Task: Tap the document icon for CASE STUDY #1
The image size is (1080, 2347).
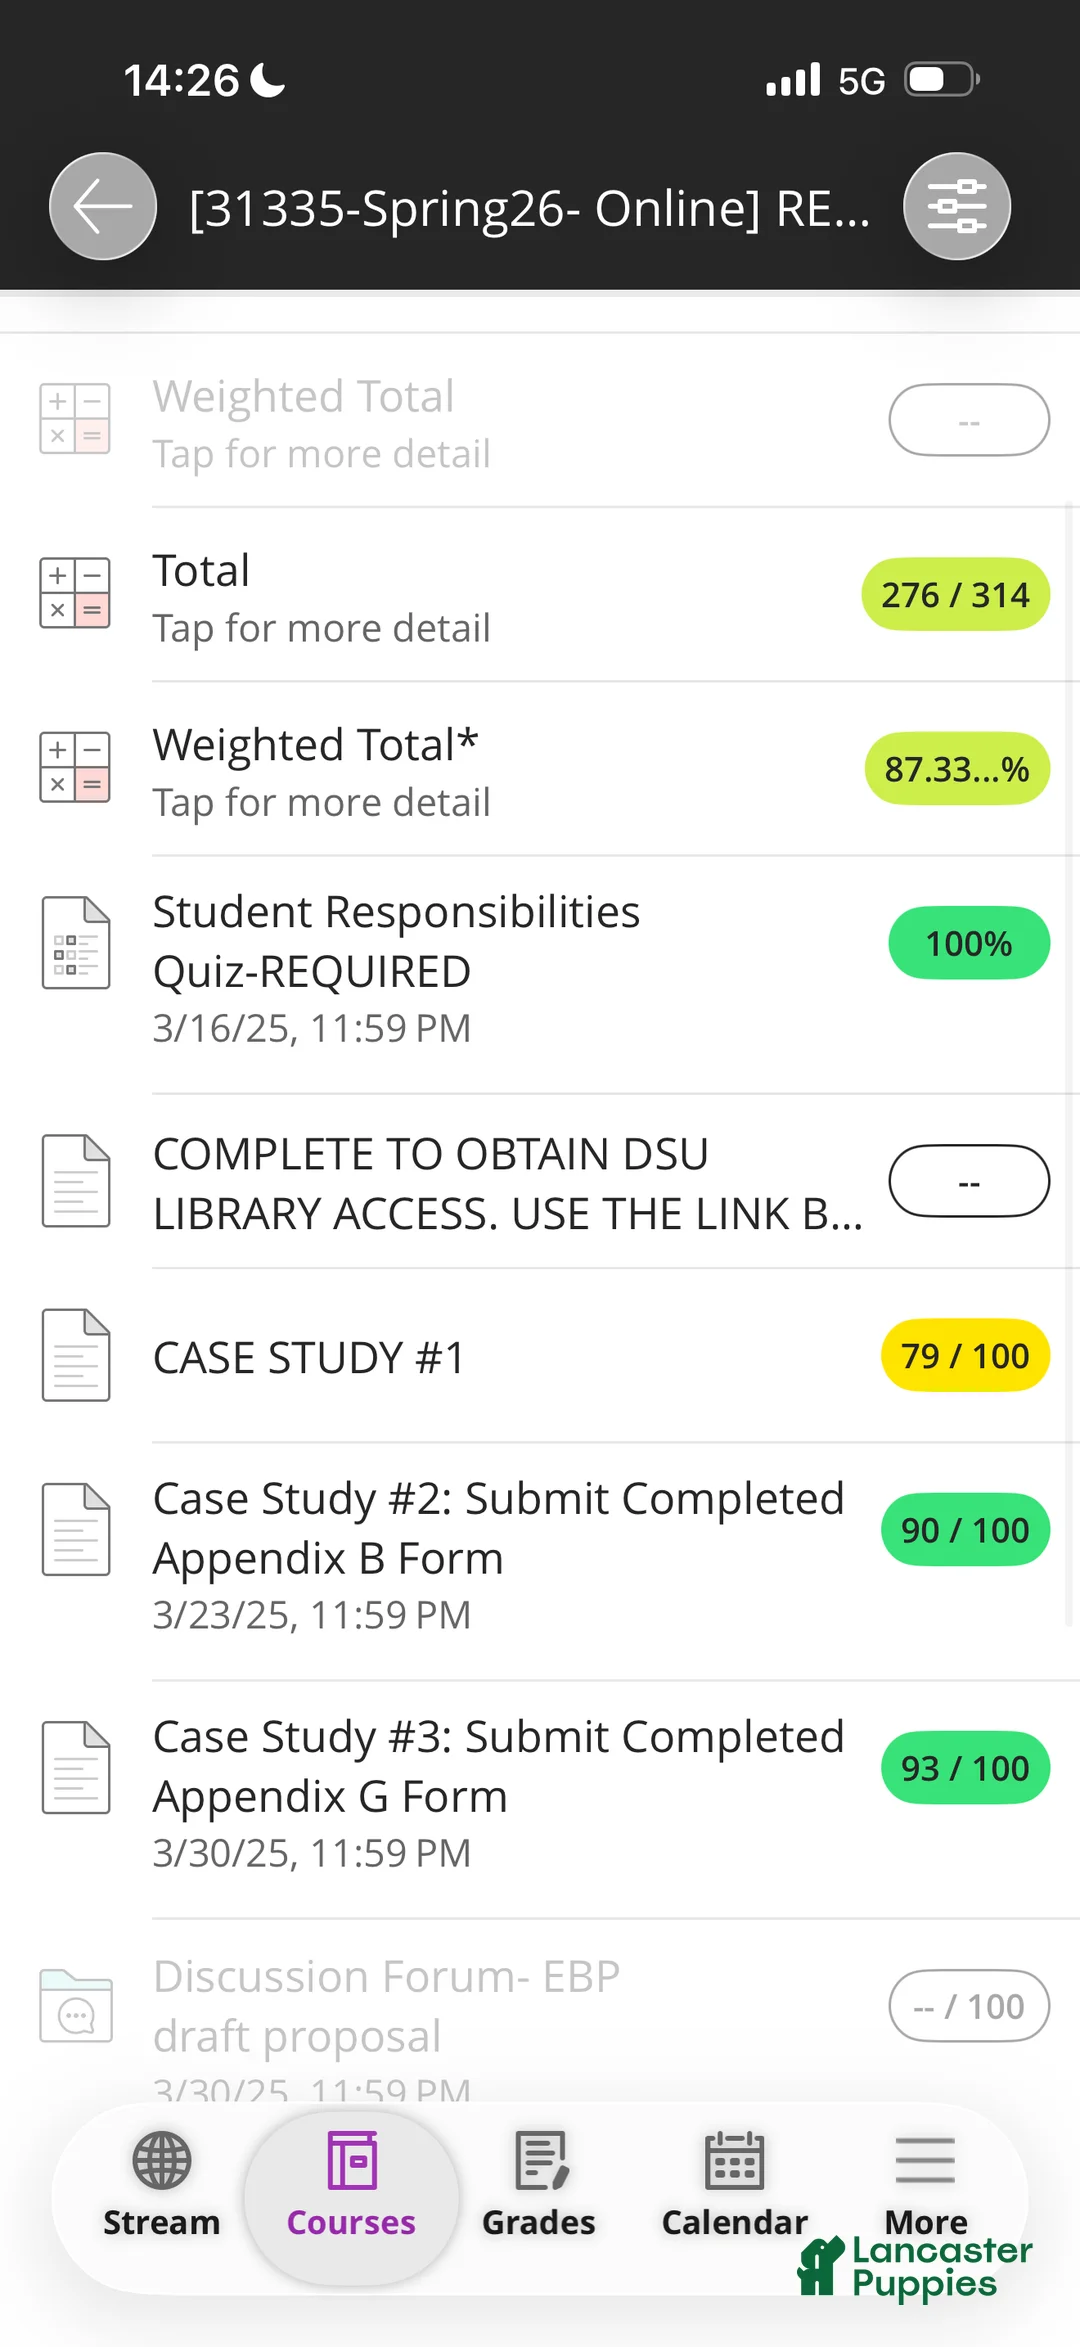Action: click(76, 1355)
